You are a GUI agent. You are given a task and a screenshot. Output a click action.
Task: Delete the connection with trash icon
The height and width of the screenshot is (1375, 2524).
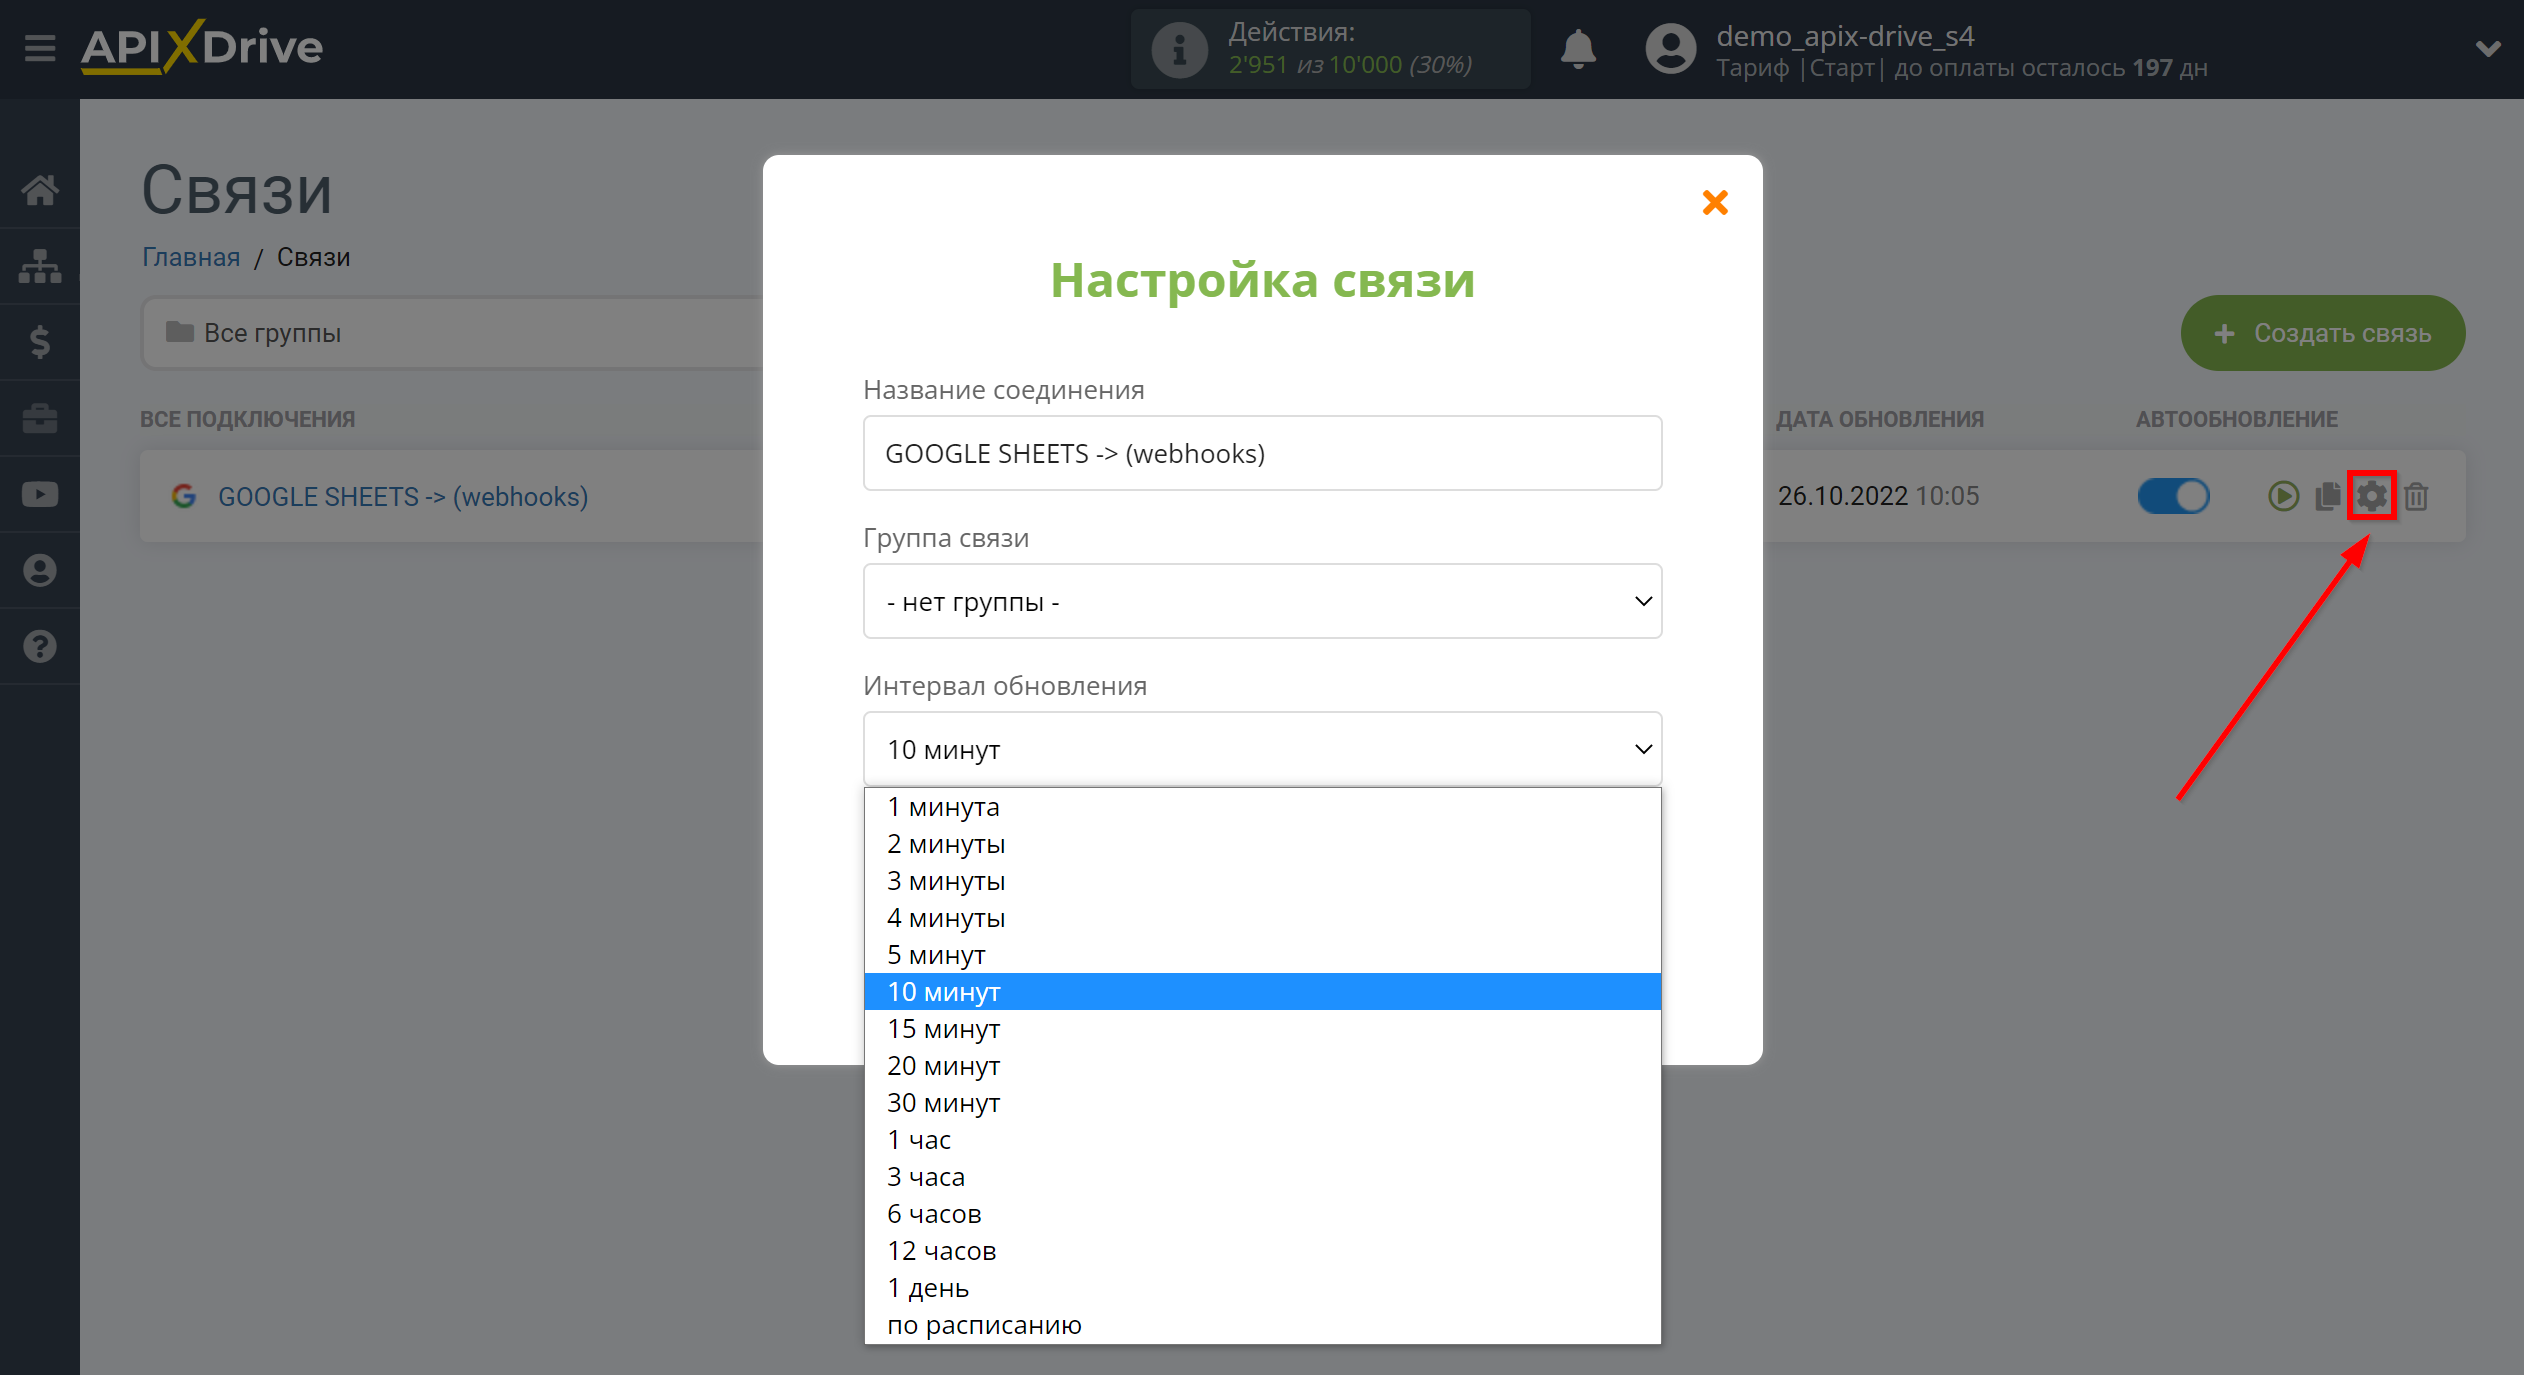click(2416, 496)
